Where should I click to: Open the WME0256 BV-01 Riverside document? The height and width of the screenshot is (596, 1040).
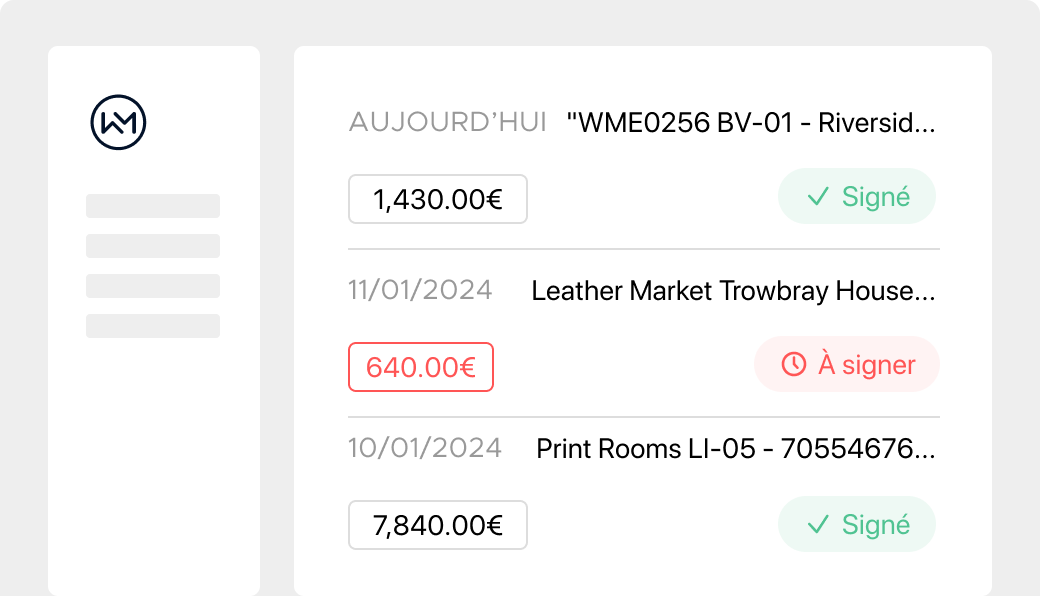pos(750,123)
